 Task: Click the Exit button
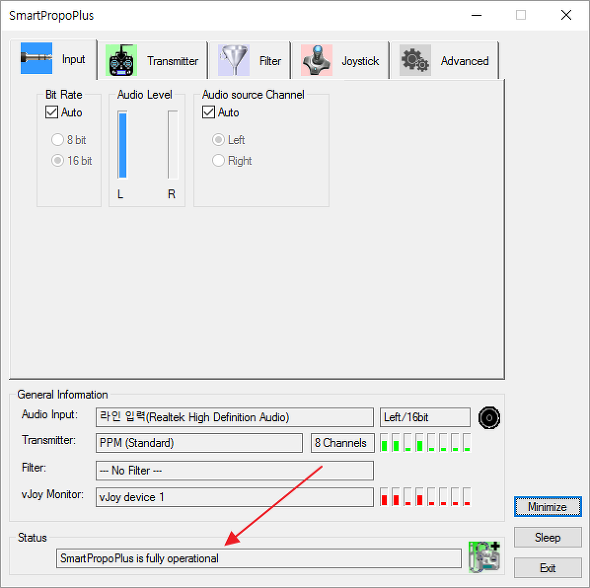point(547,567)
